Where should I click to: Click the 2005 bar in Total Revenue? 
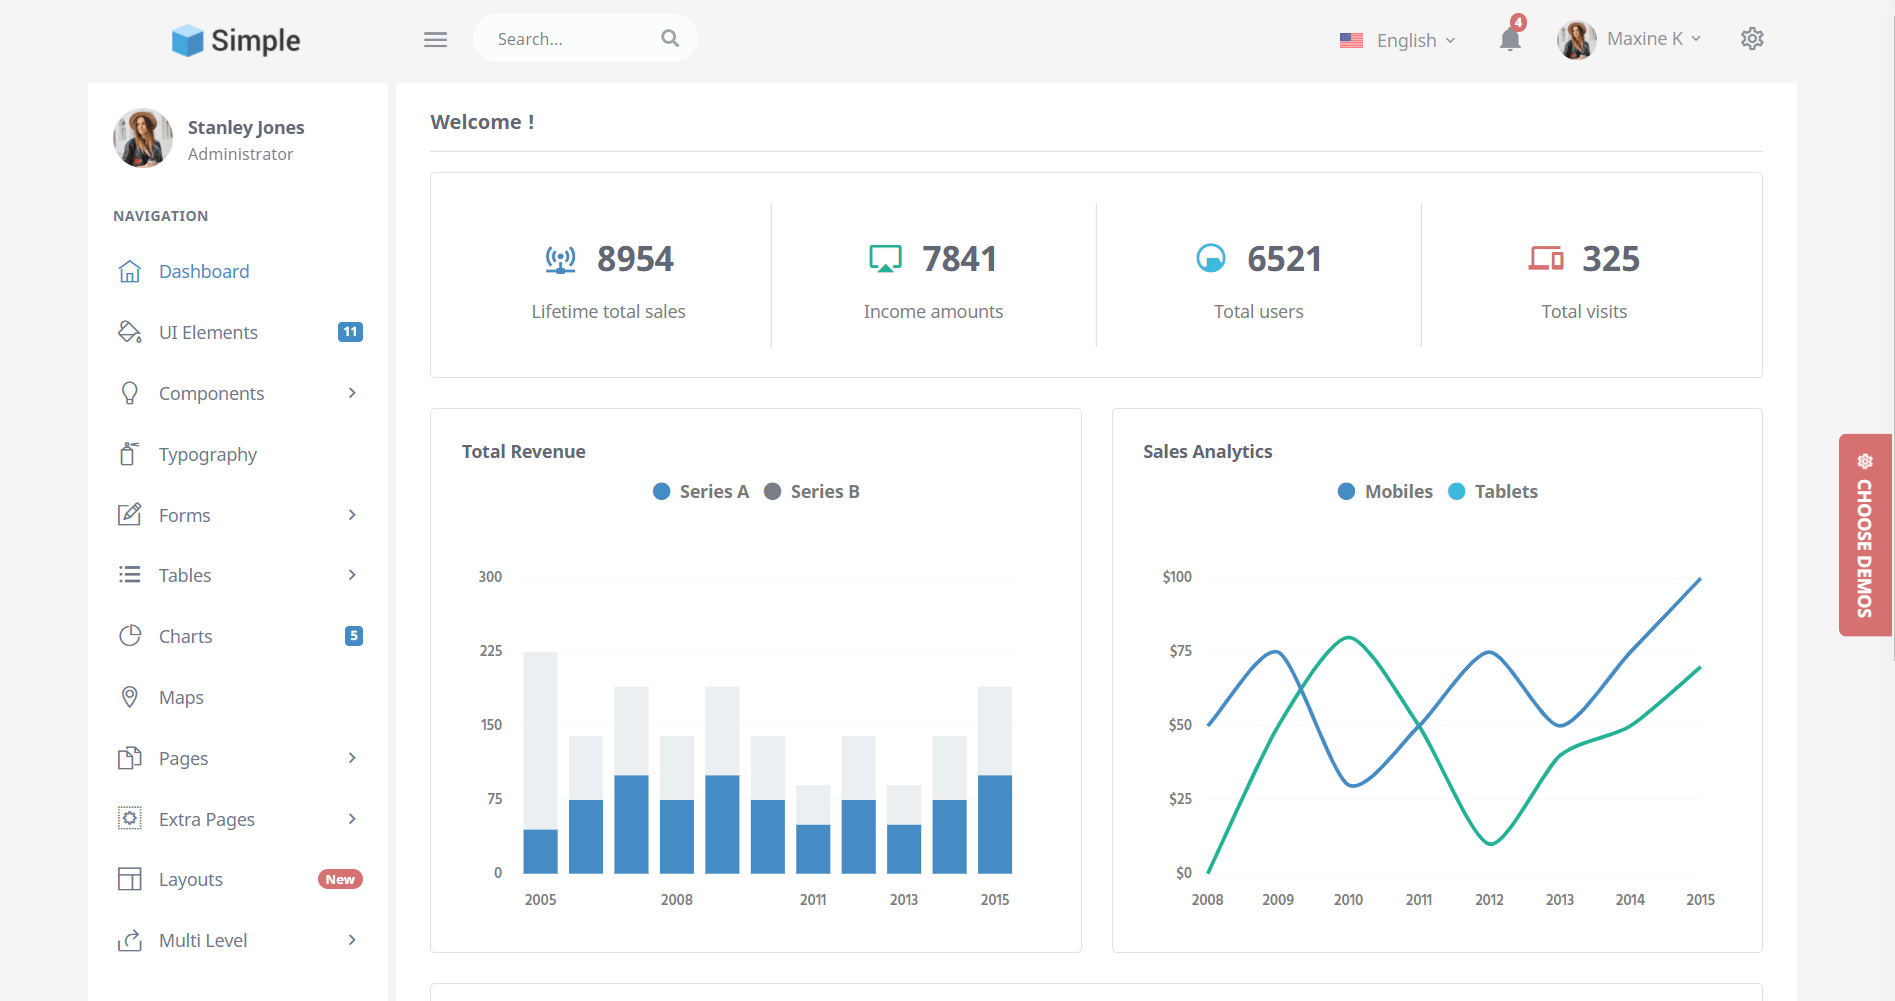coord(540,763)
